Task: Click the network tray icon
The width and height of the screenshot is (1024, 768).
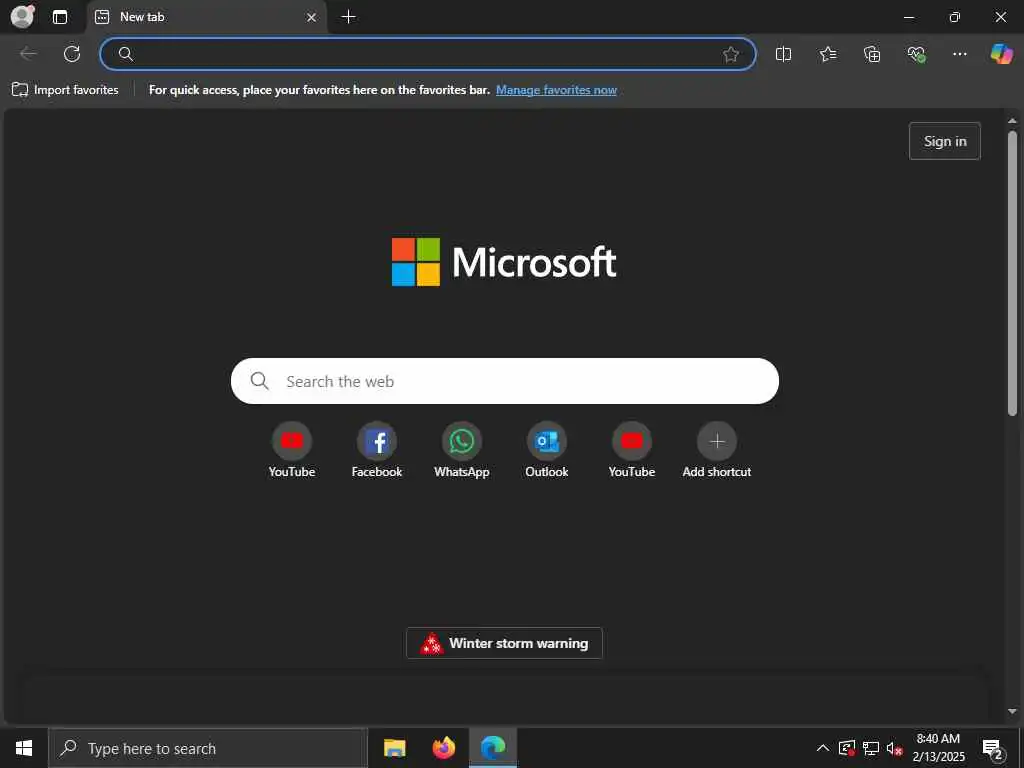Action: [x=871, y=748]
